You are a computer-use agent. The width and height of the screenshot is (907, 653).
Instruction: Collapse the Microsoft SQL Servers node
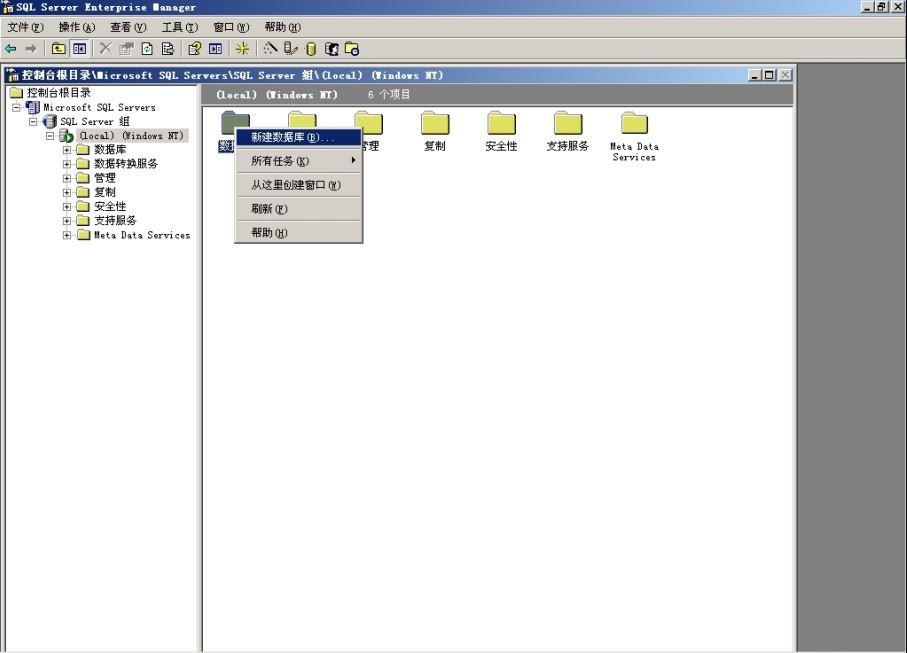(17, 108)
